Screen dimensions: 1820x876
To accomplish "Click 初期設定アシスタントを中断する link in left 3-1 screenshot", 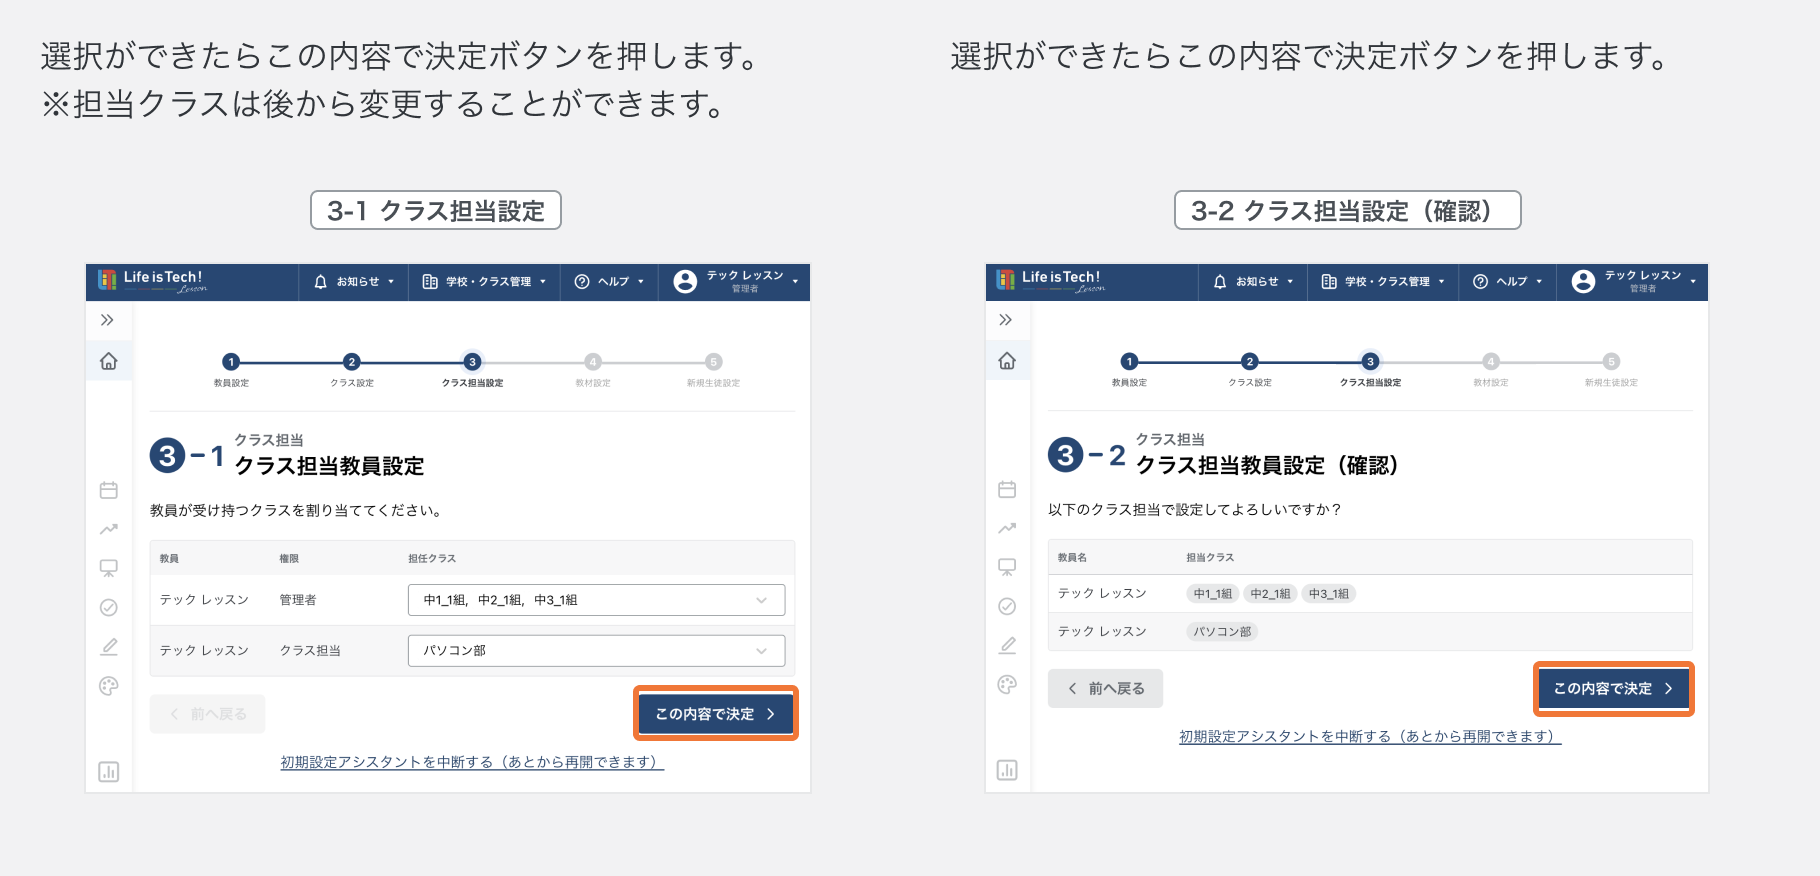I will pos(472,762).
